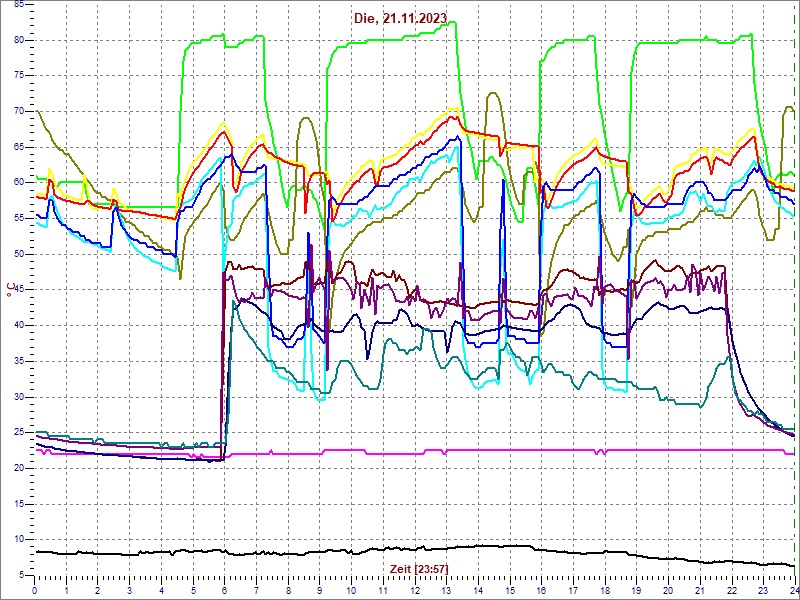Click the 10 label on the temperature axis
This screenshot has width=800, height=600.
(19, 540)
